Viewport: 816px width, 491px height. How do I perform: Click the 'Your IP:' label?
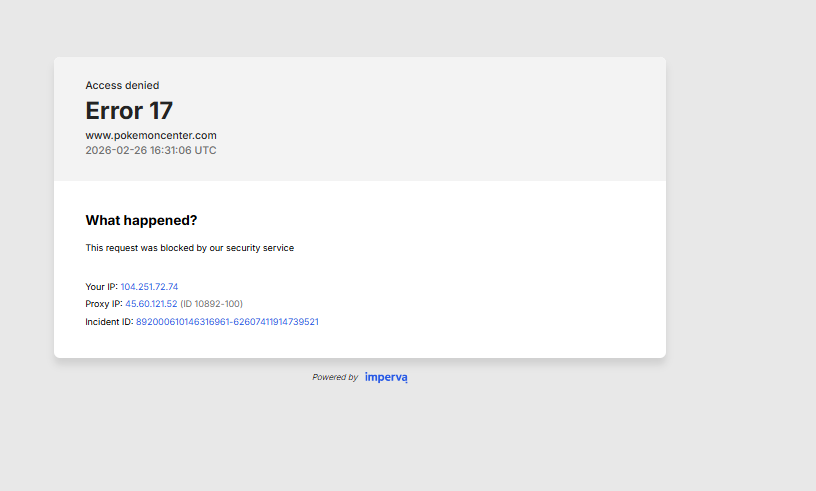tap(101, 287)
